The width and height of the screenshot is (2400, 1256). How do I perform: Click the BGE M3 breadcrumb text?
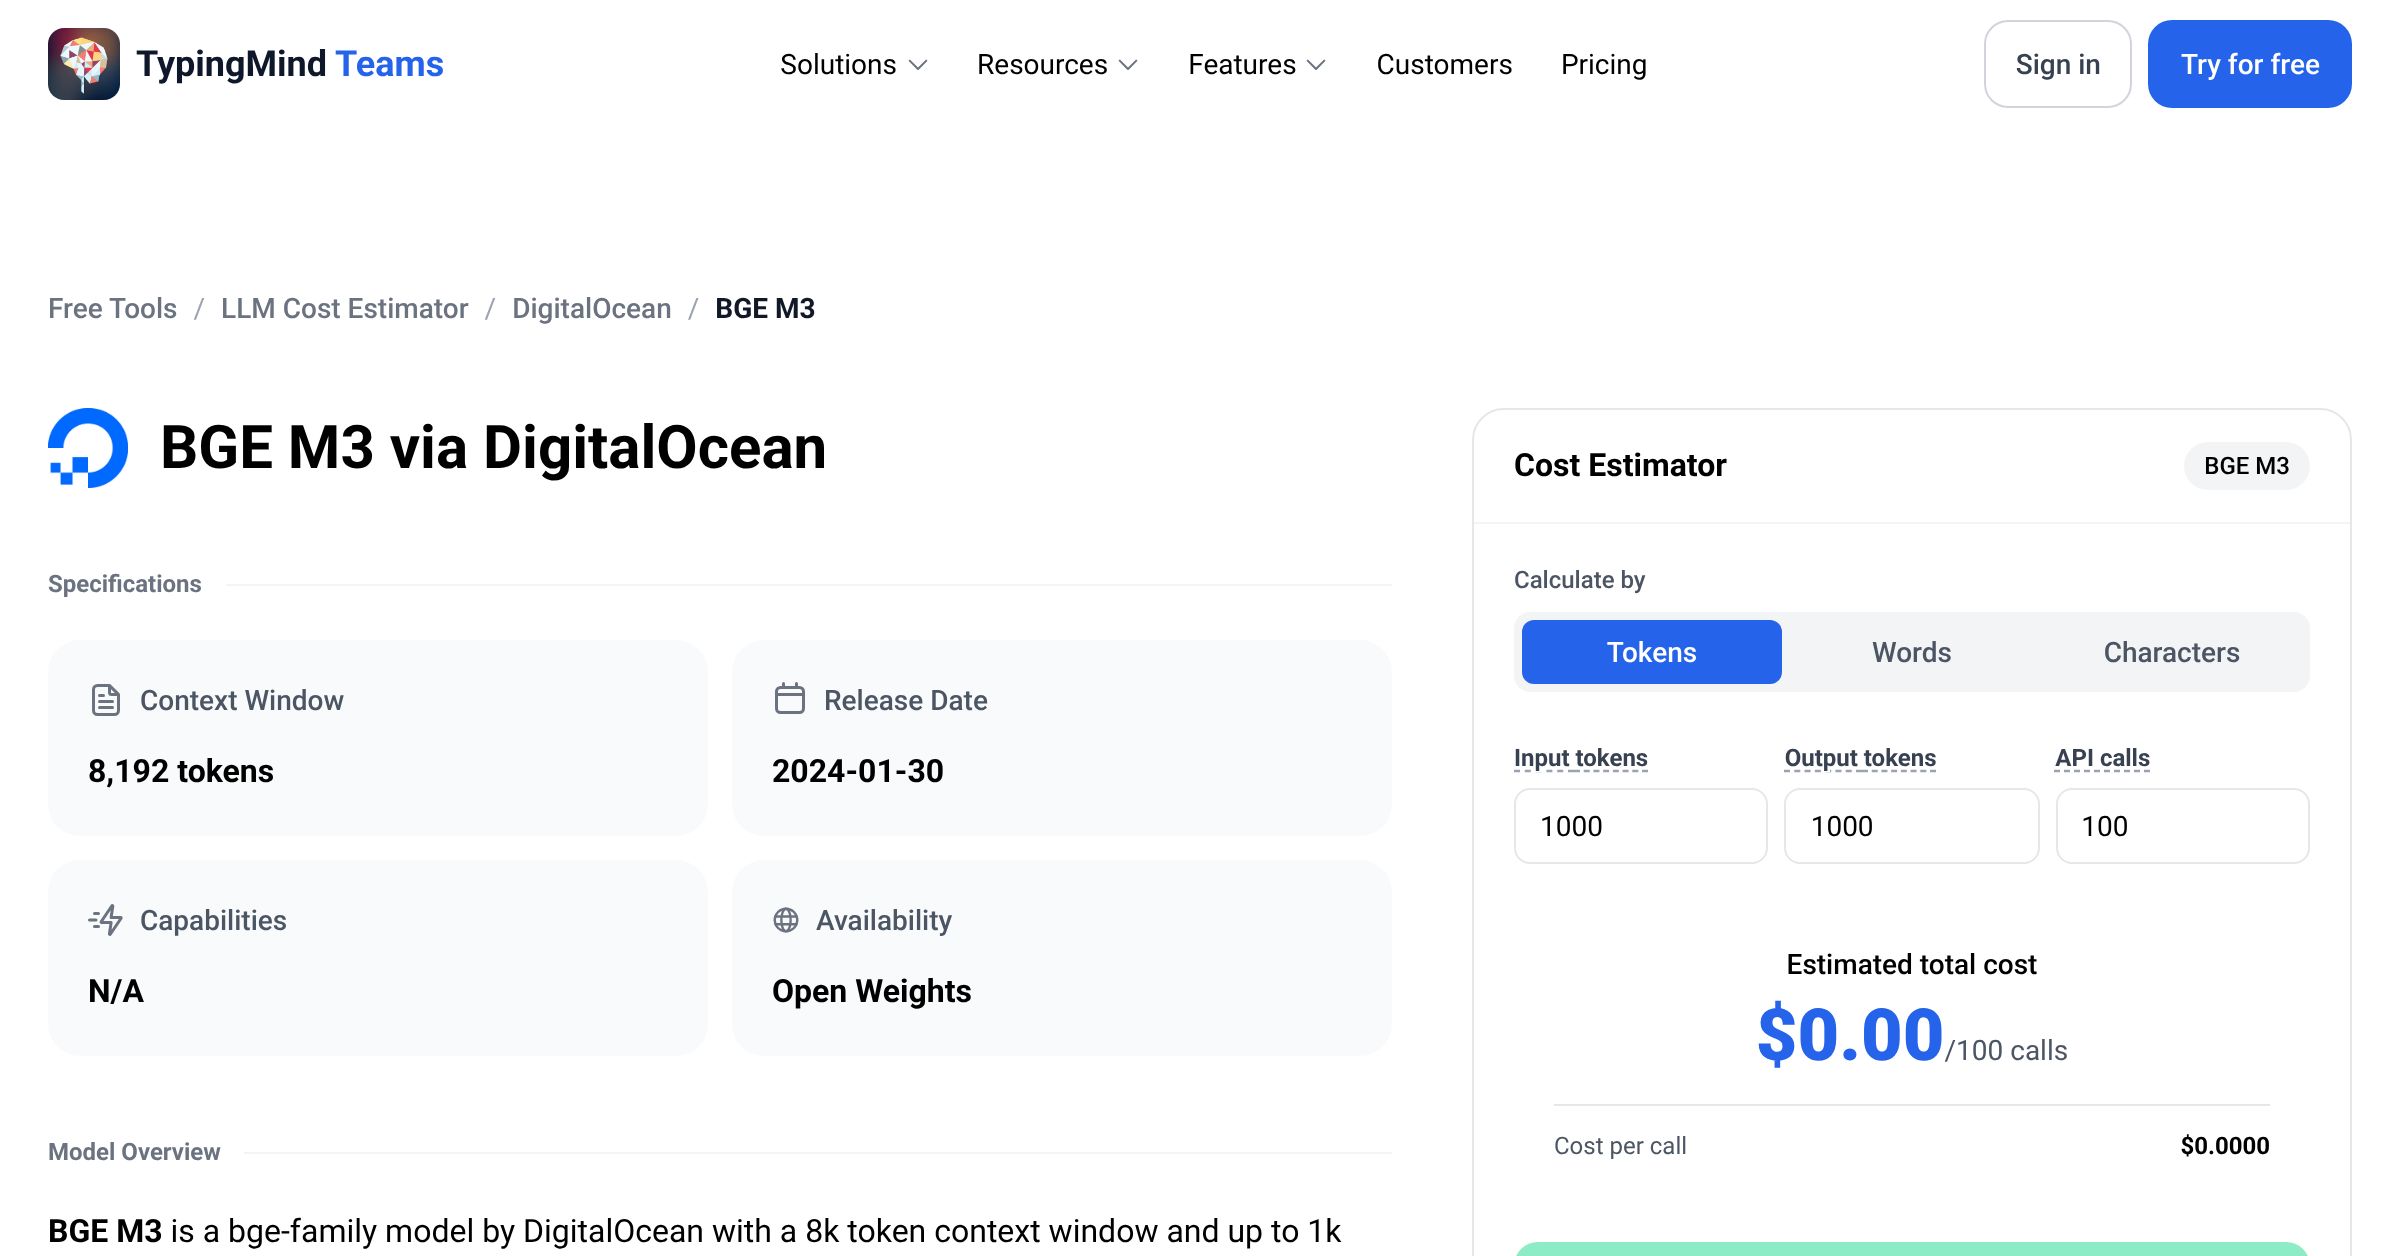pos(765,308)
